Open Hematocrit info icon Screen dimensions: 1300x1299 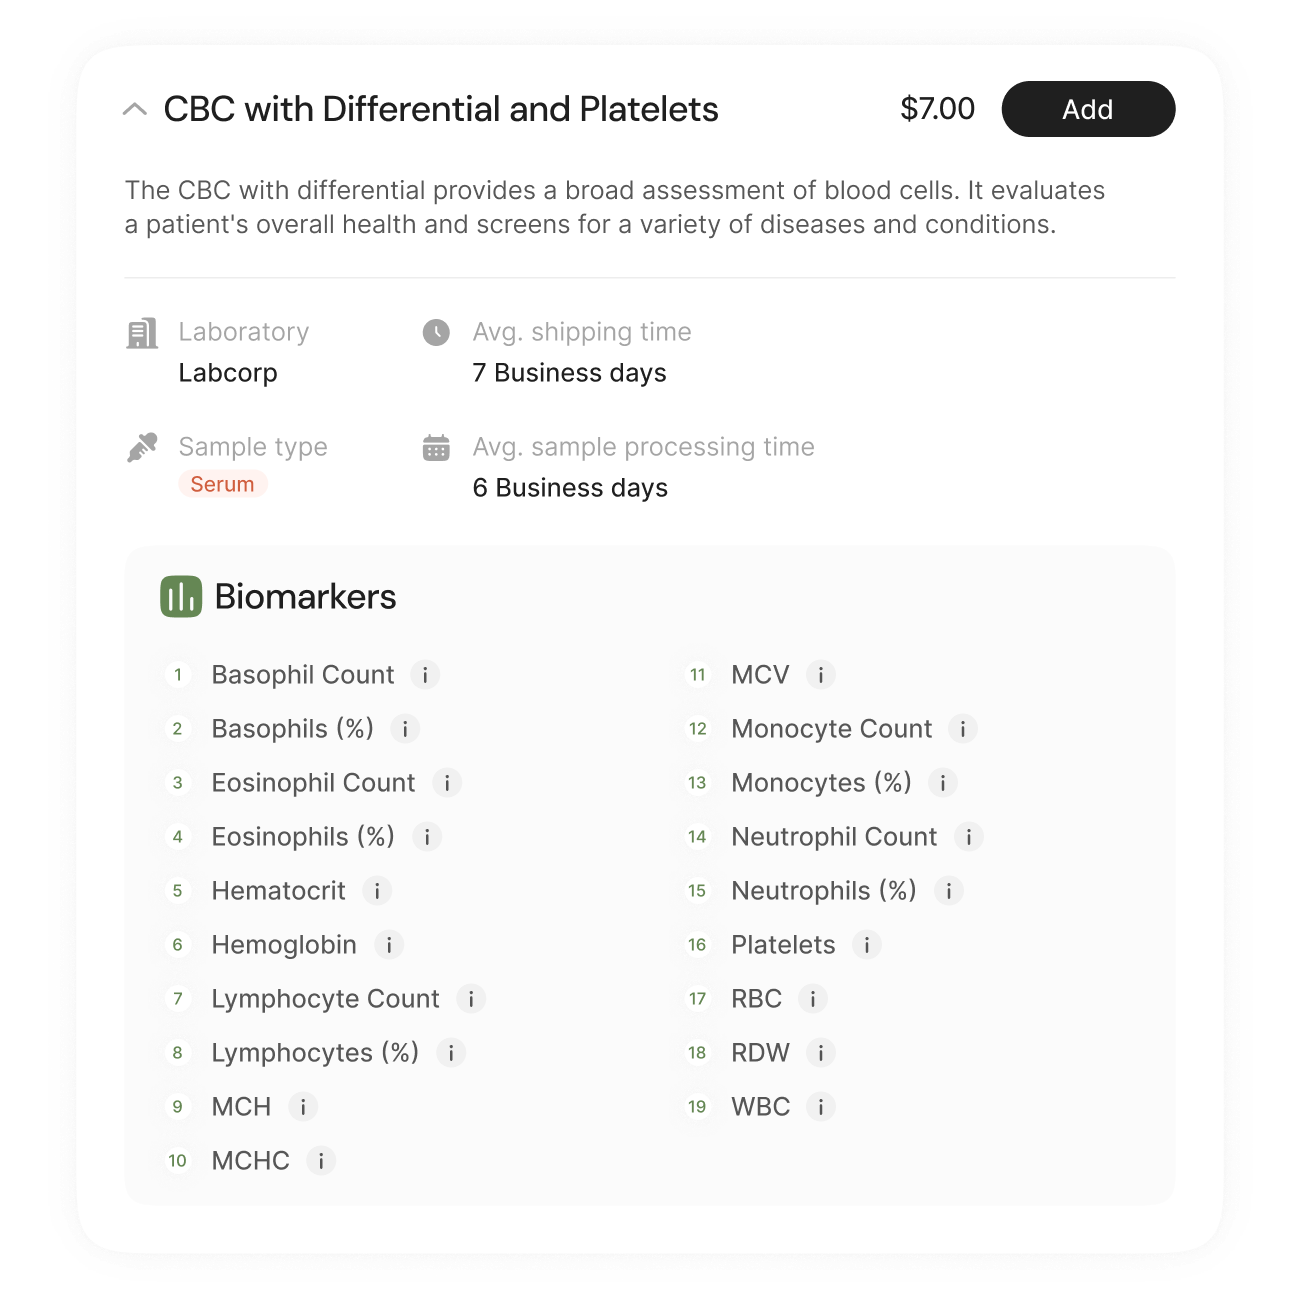coord(377,891)
